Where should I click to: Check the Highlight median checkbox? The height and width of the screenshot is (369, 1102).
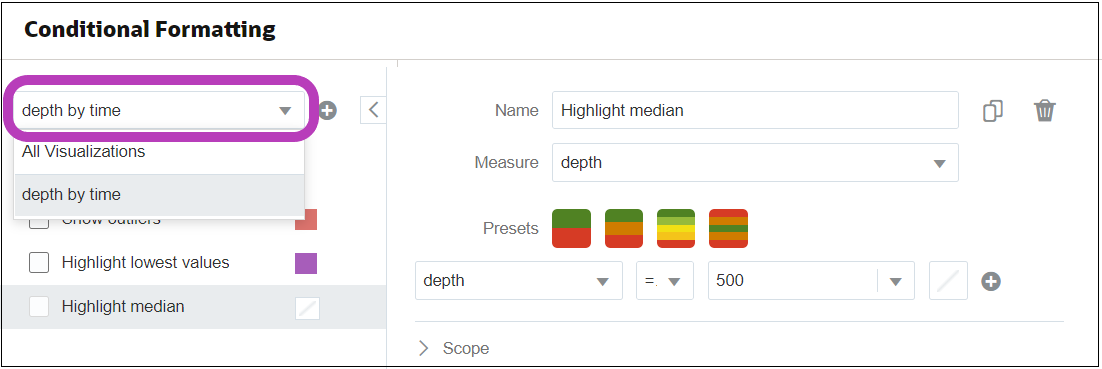pyautogui.click(x=39, y=306)
